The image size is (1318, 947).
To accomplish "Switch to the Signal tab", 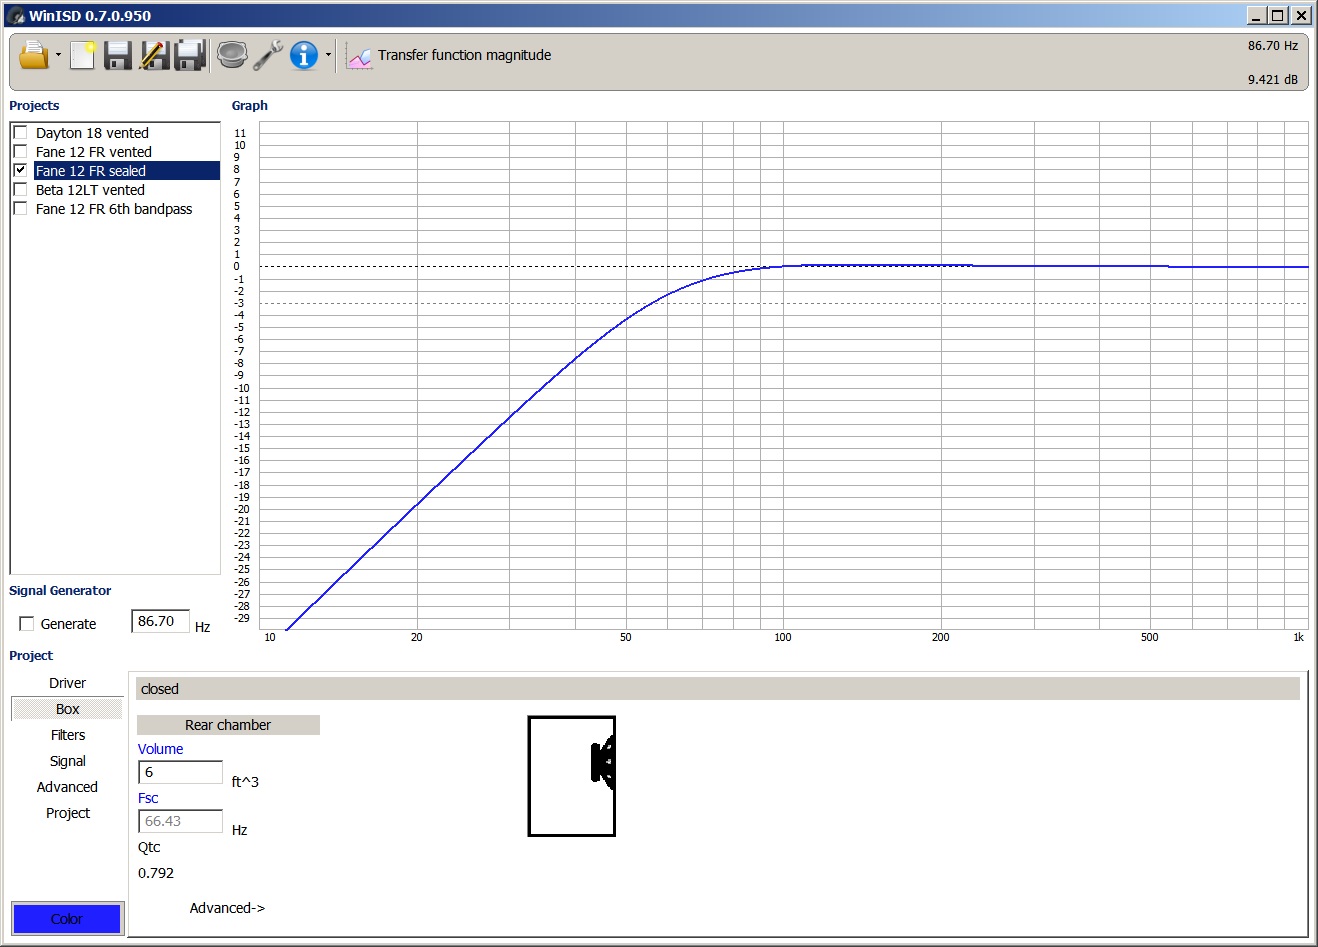I will 67,761.
